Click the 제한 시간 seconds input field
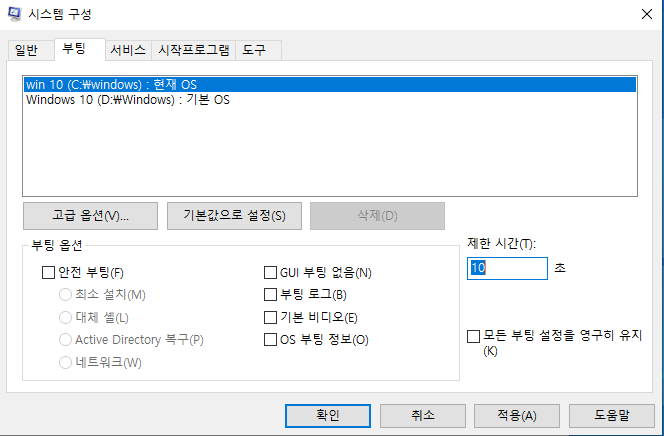 point(507,268)
